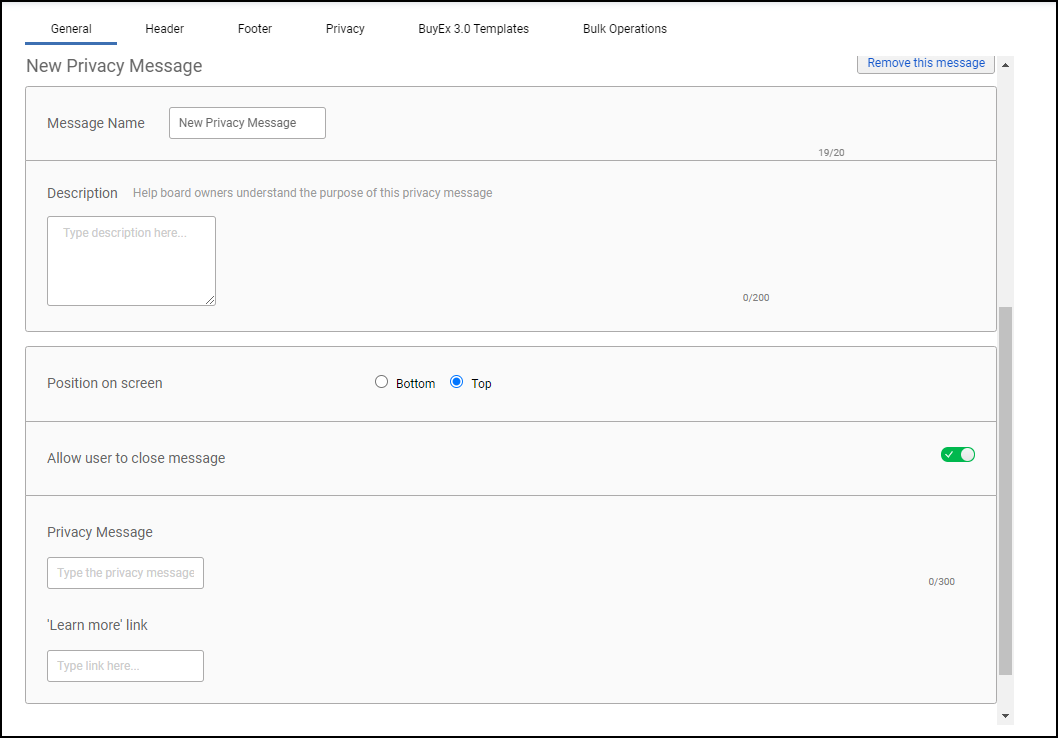The image size is (1058, 738).
Task: Select the Top position radio button
Action: 457,382
